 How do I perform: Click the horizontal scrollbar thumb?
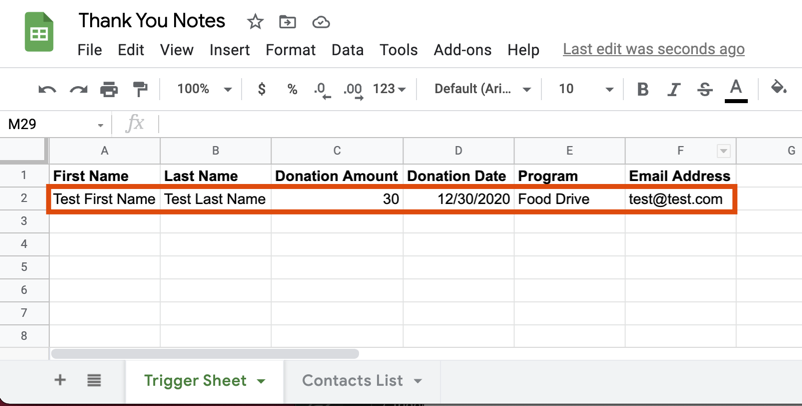click(205, 353)
